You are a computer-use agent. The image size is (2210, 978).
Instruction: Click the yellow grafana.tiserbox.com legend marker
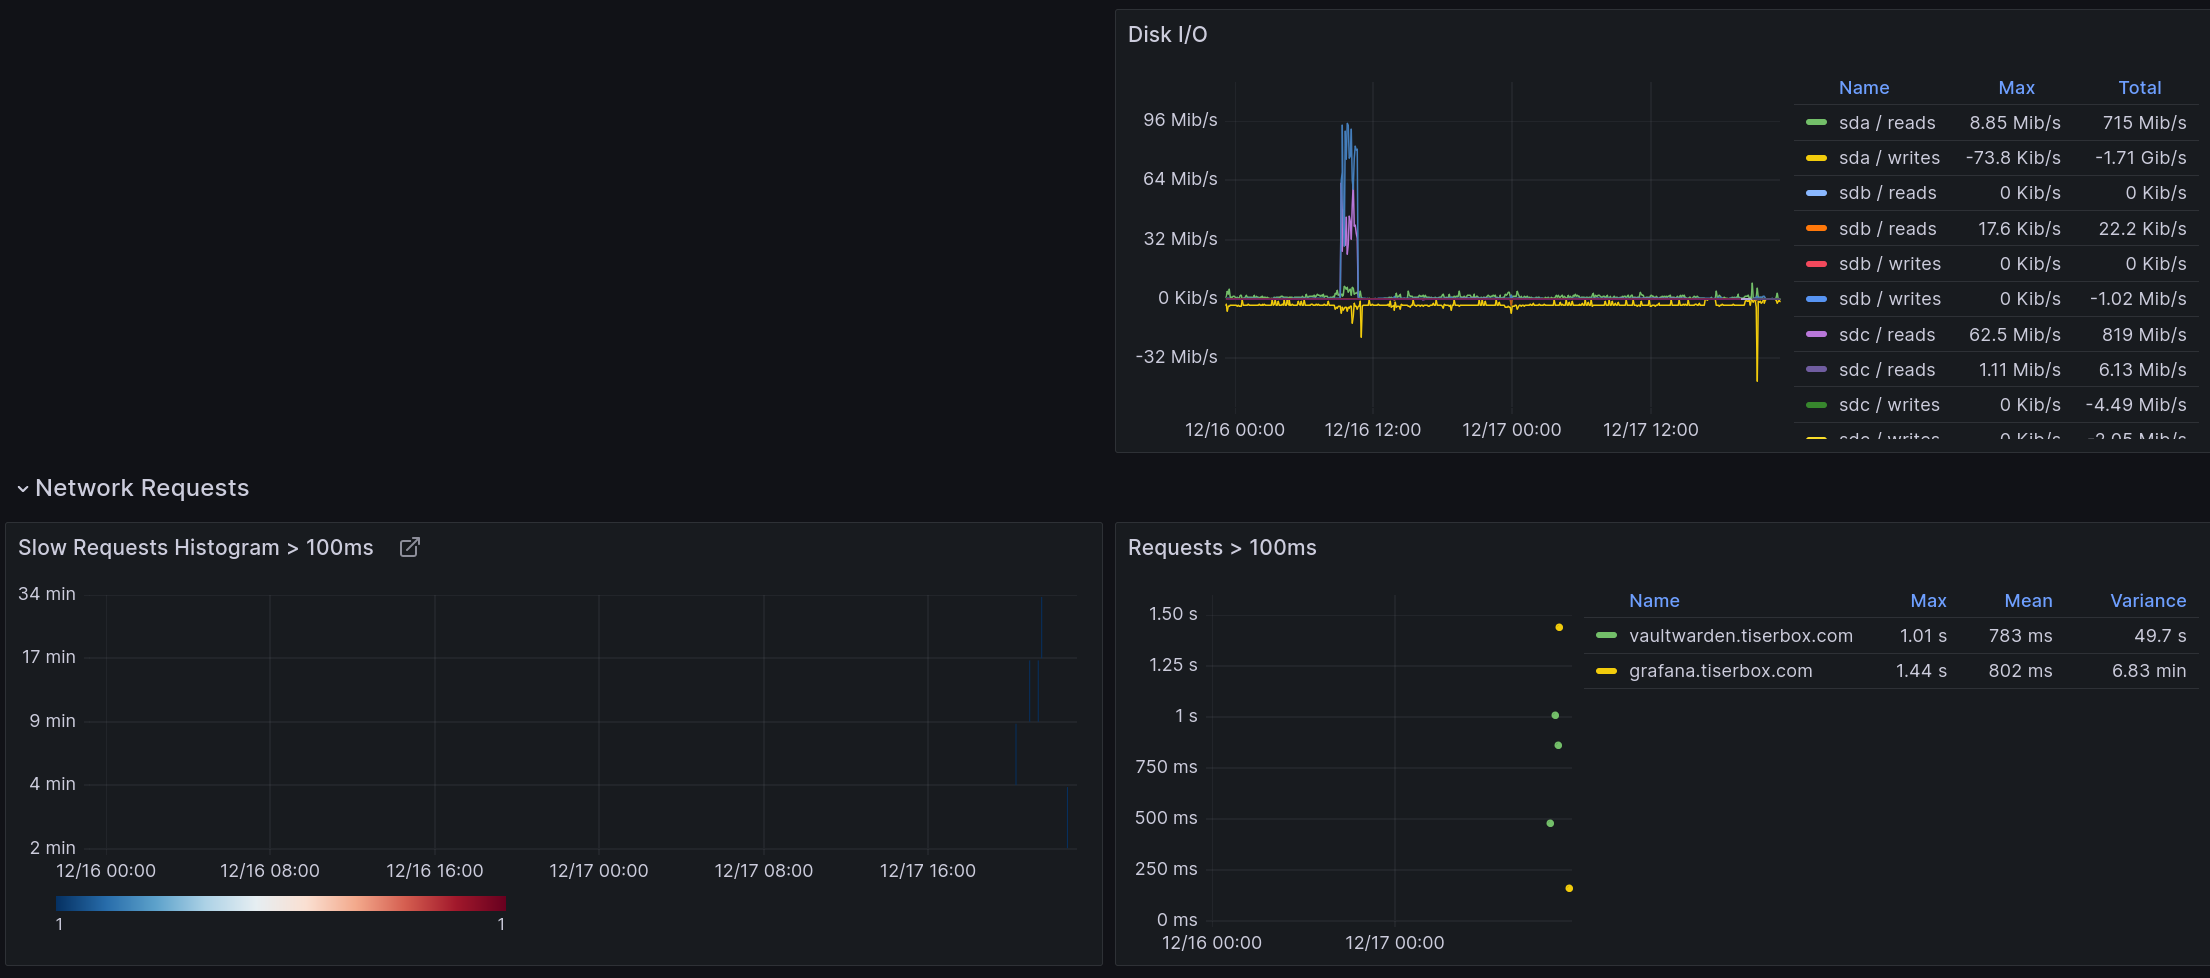point(1607,670)
